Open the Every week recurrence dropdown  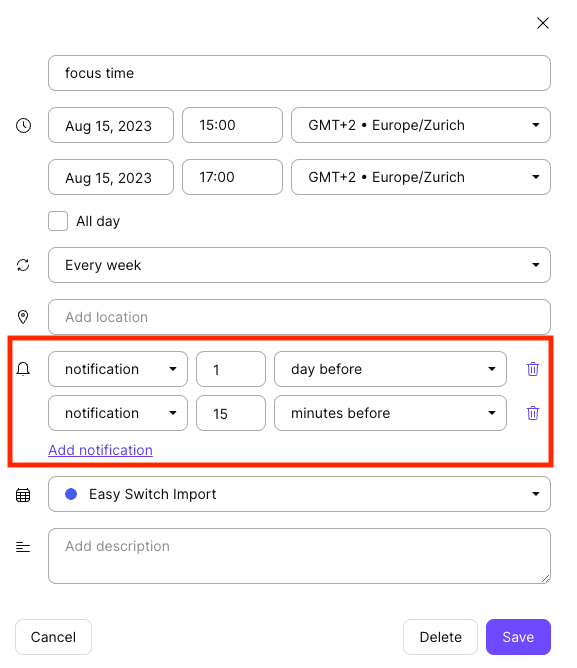click(299, 265)
